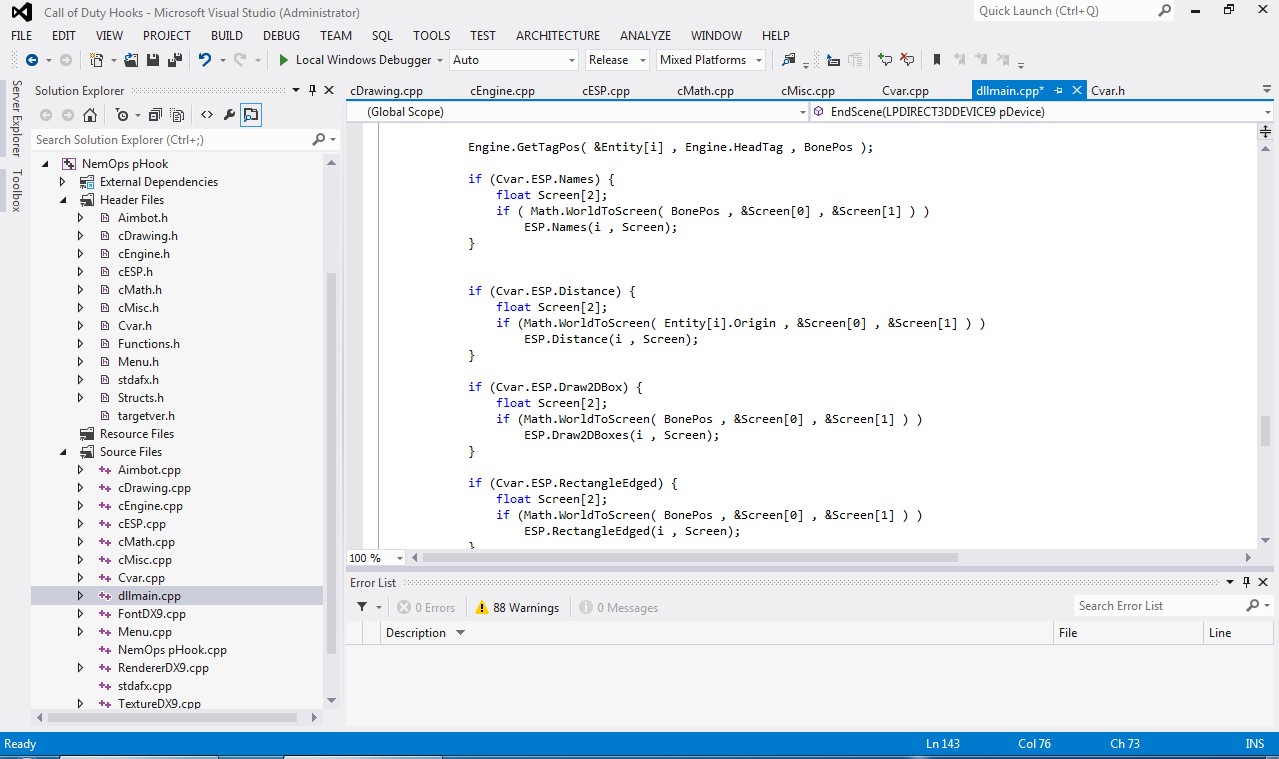The height and width of the screenshot is (759, 1279).
Task: Toggle the 0 Messages filter button
Action: pos(618,607)
